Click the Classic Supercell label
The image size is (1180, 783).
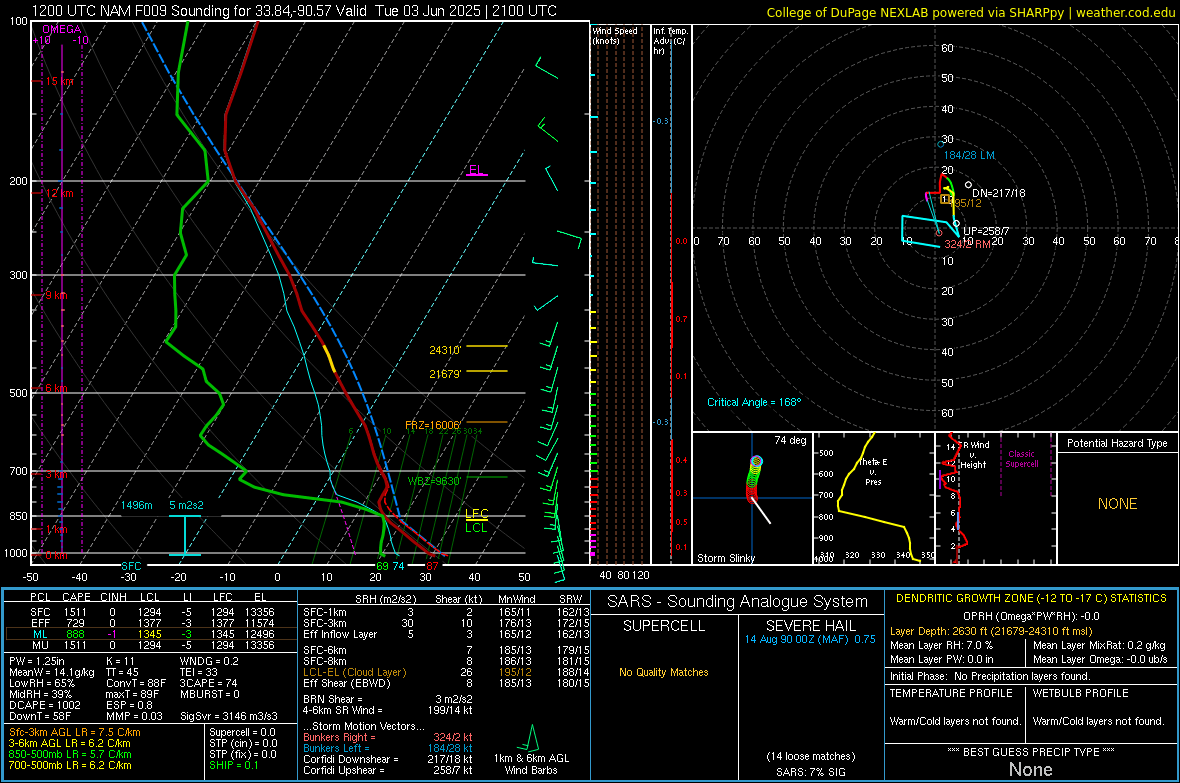(1022, 459)
